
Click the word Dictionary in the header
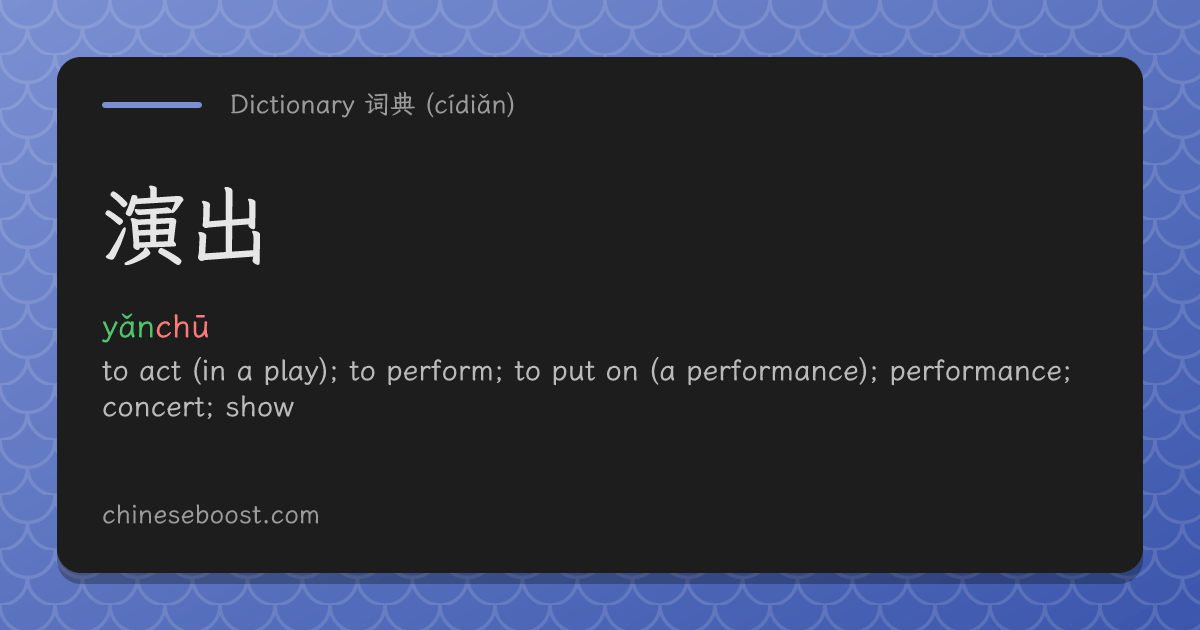(292, 104)
